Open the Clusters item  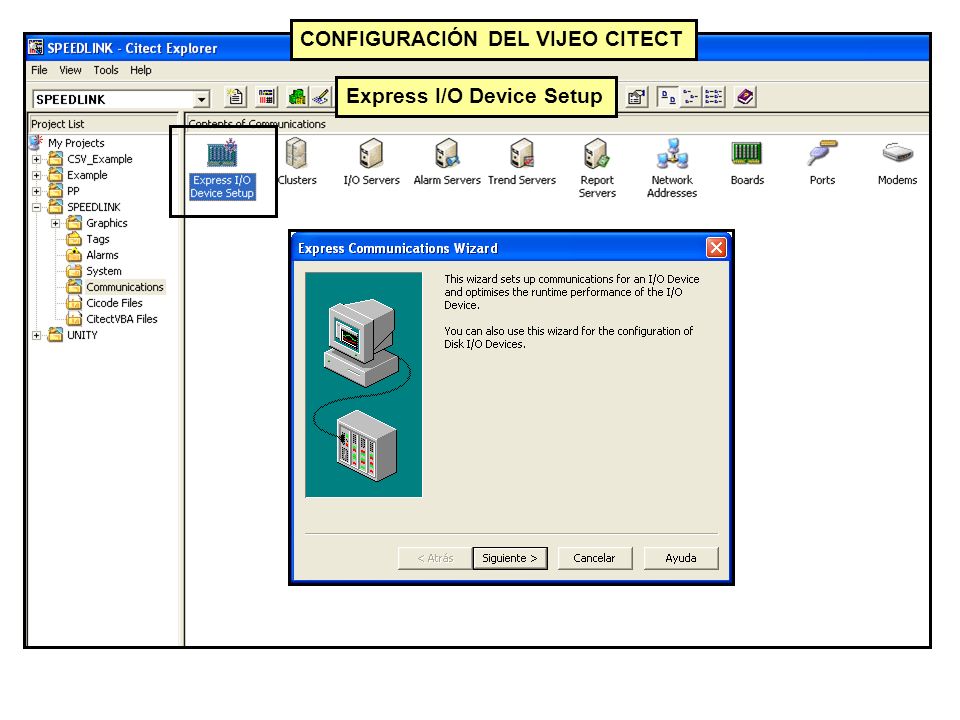(297, 162)
